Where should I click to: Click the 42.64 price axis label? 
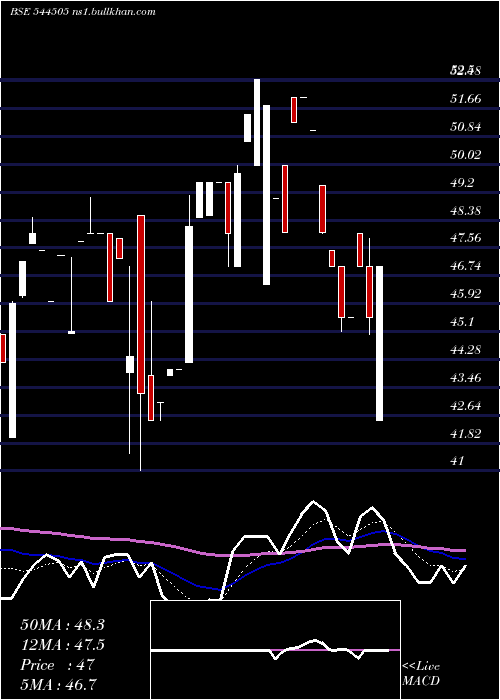(466, 406)
